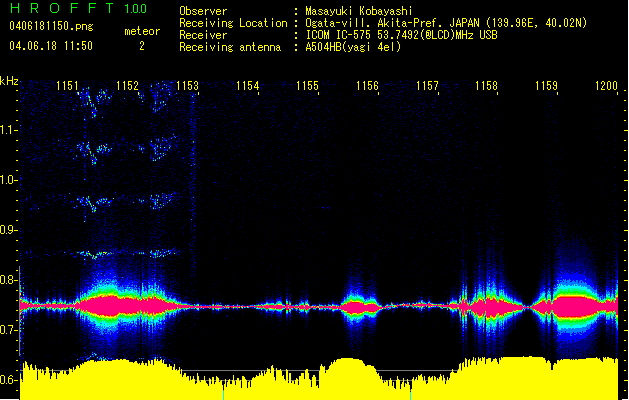Click the 1151 time marker
The height and width of the screenshot is (400, 629).
(x=67, y=85)
